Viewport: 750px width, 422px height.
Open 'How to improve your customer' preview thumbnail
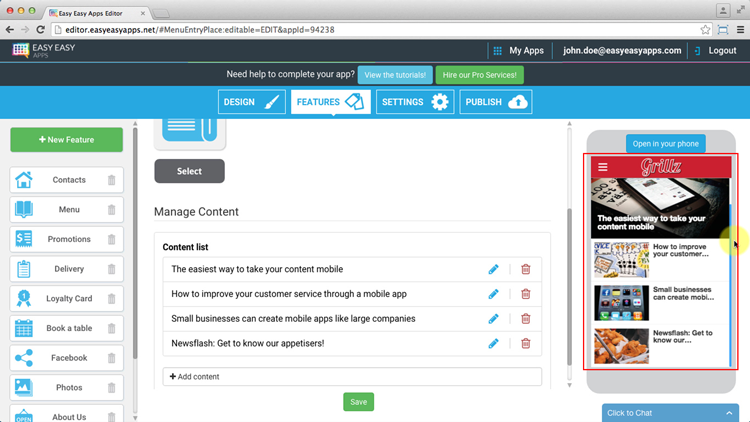(x=621, y=260)
